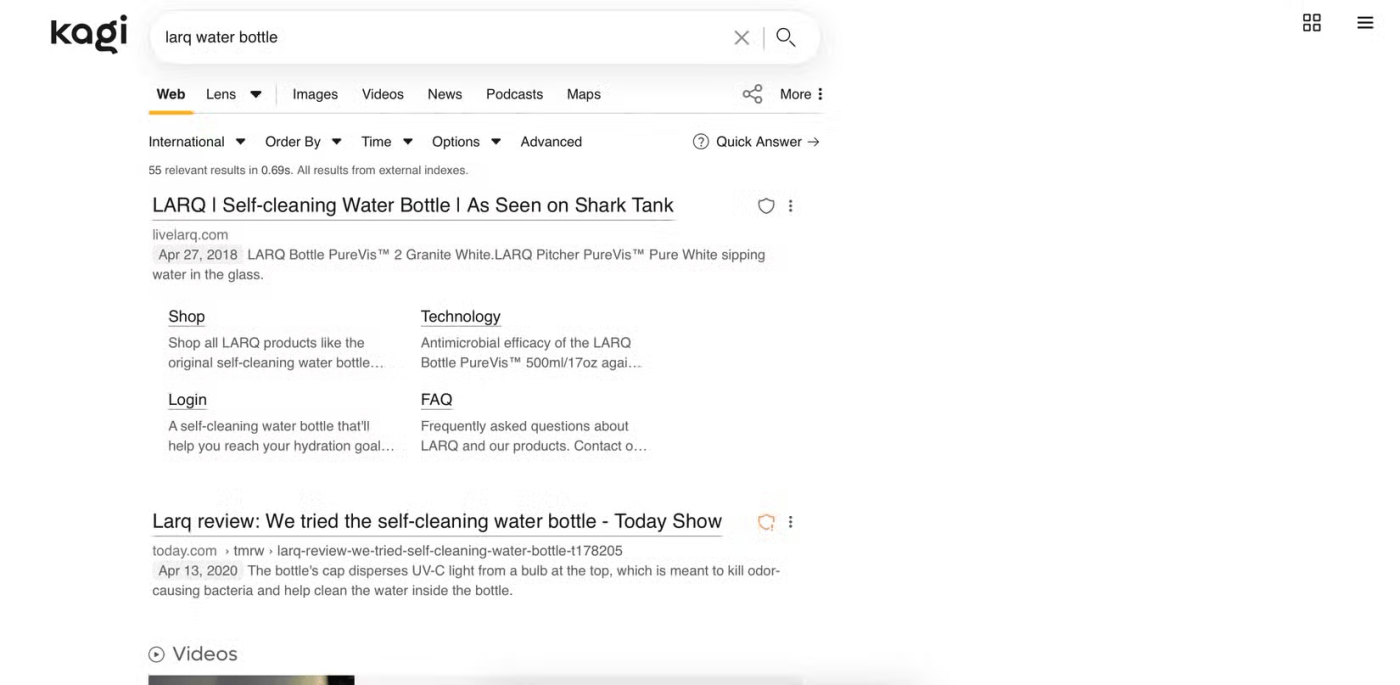The image size is (1400, 685).
Task: Open the grid apps icon
Action: click(x=1312, y=23)
